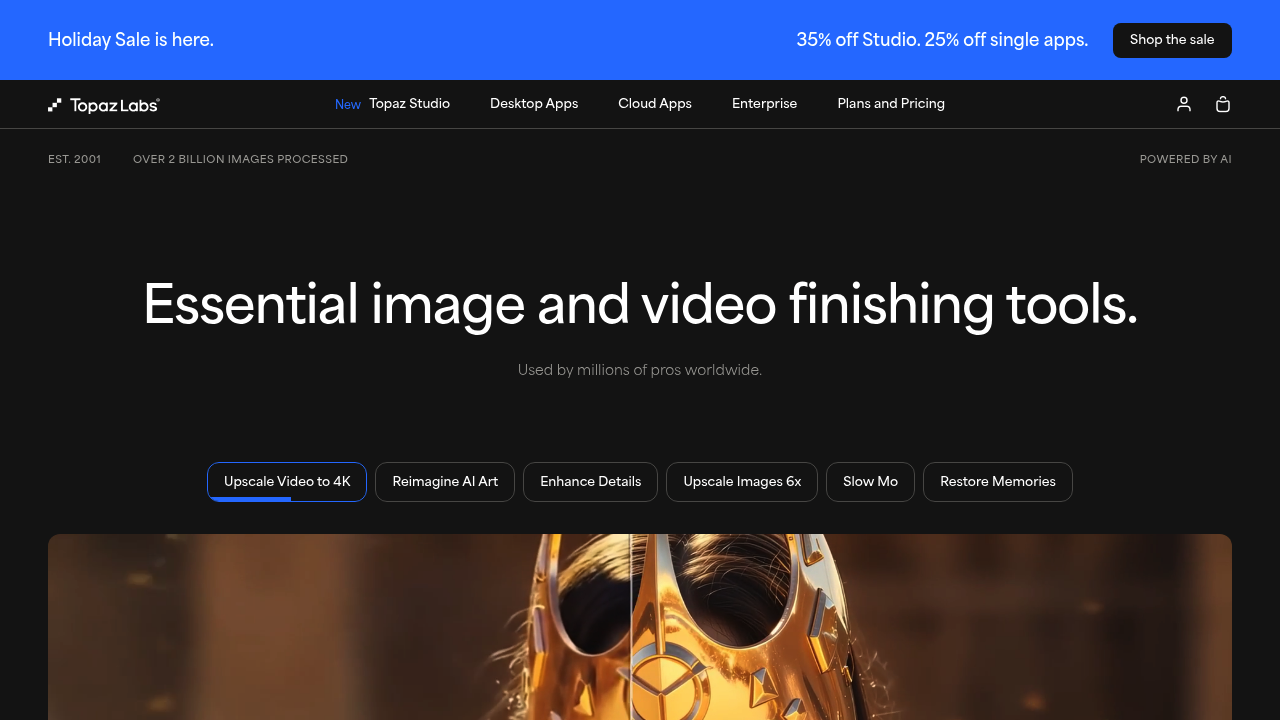The width and height of the screenshot is (1280, 720).
Task: Expand the Desktop Apps menu
Action: (x=534, y=104)
